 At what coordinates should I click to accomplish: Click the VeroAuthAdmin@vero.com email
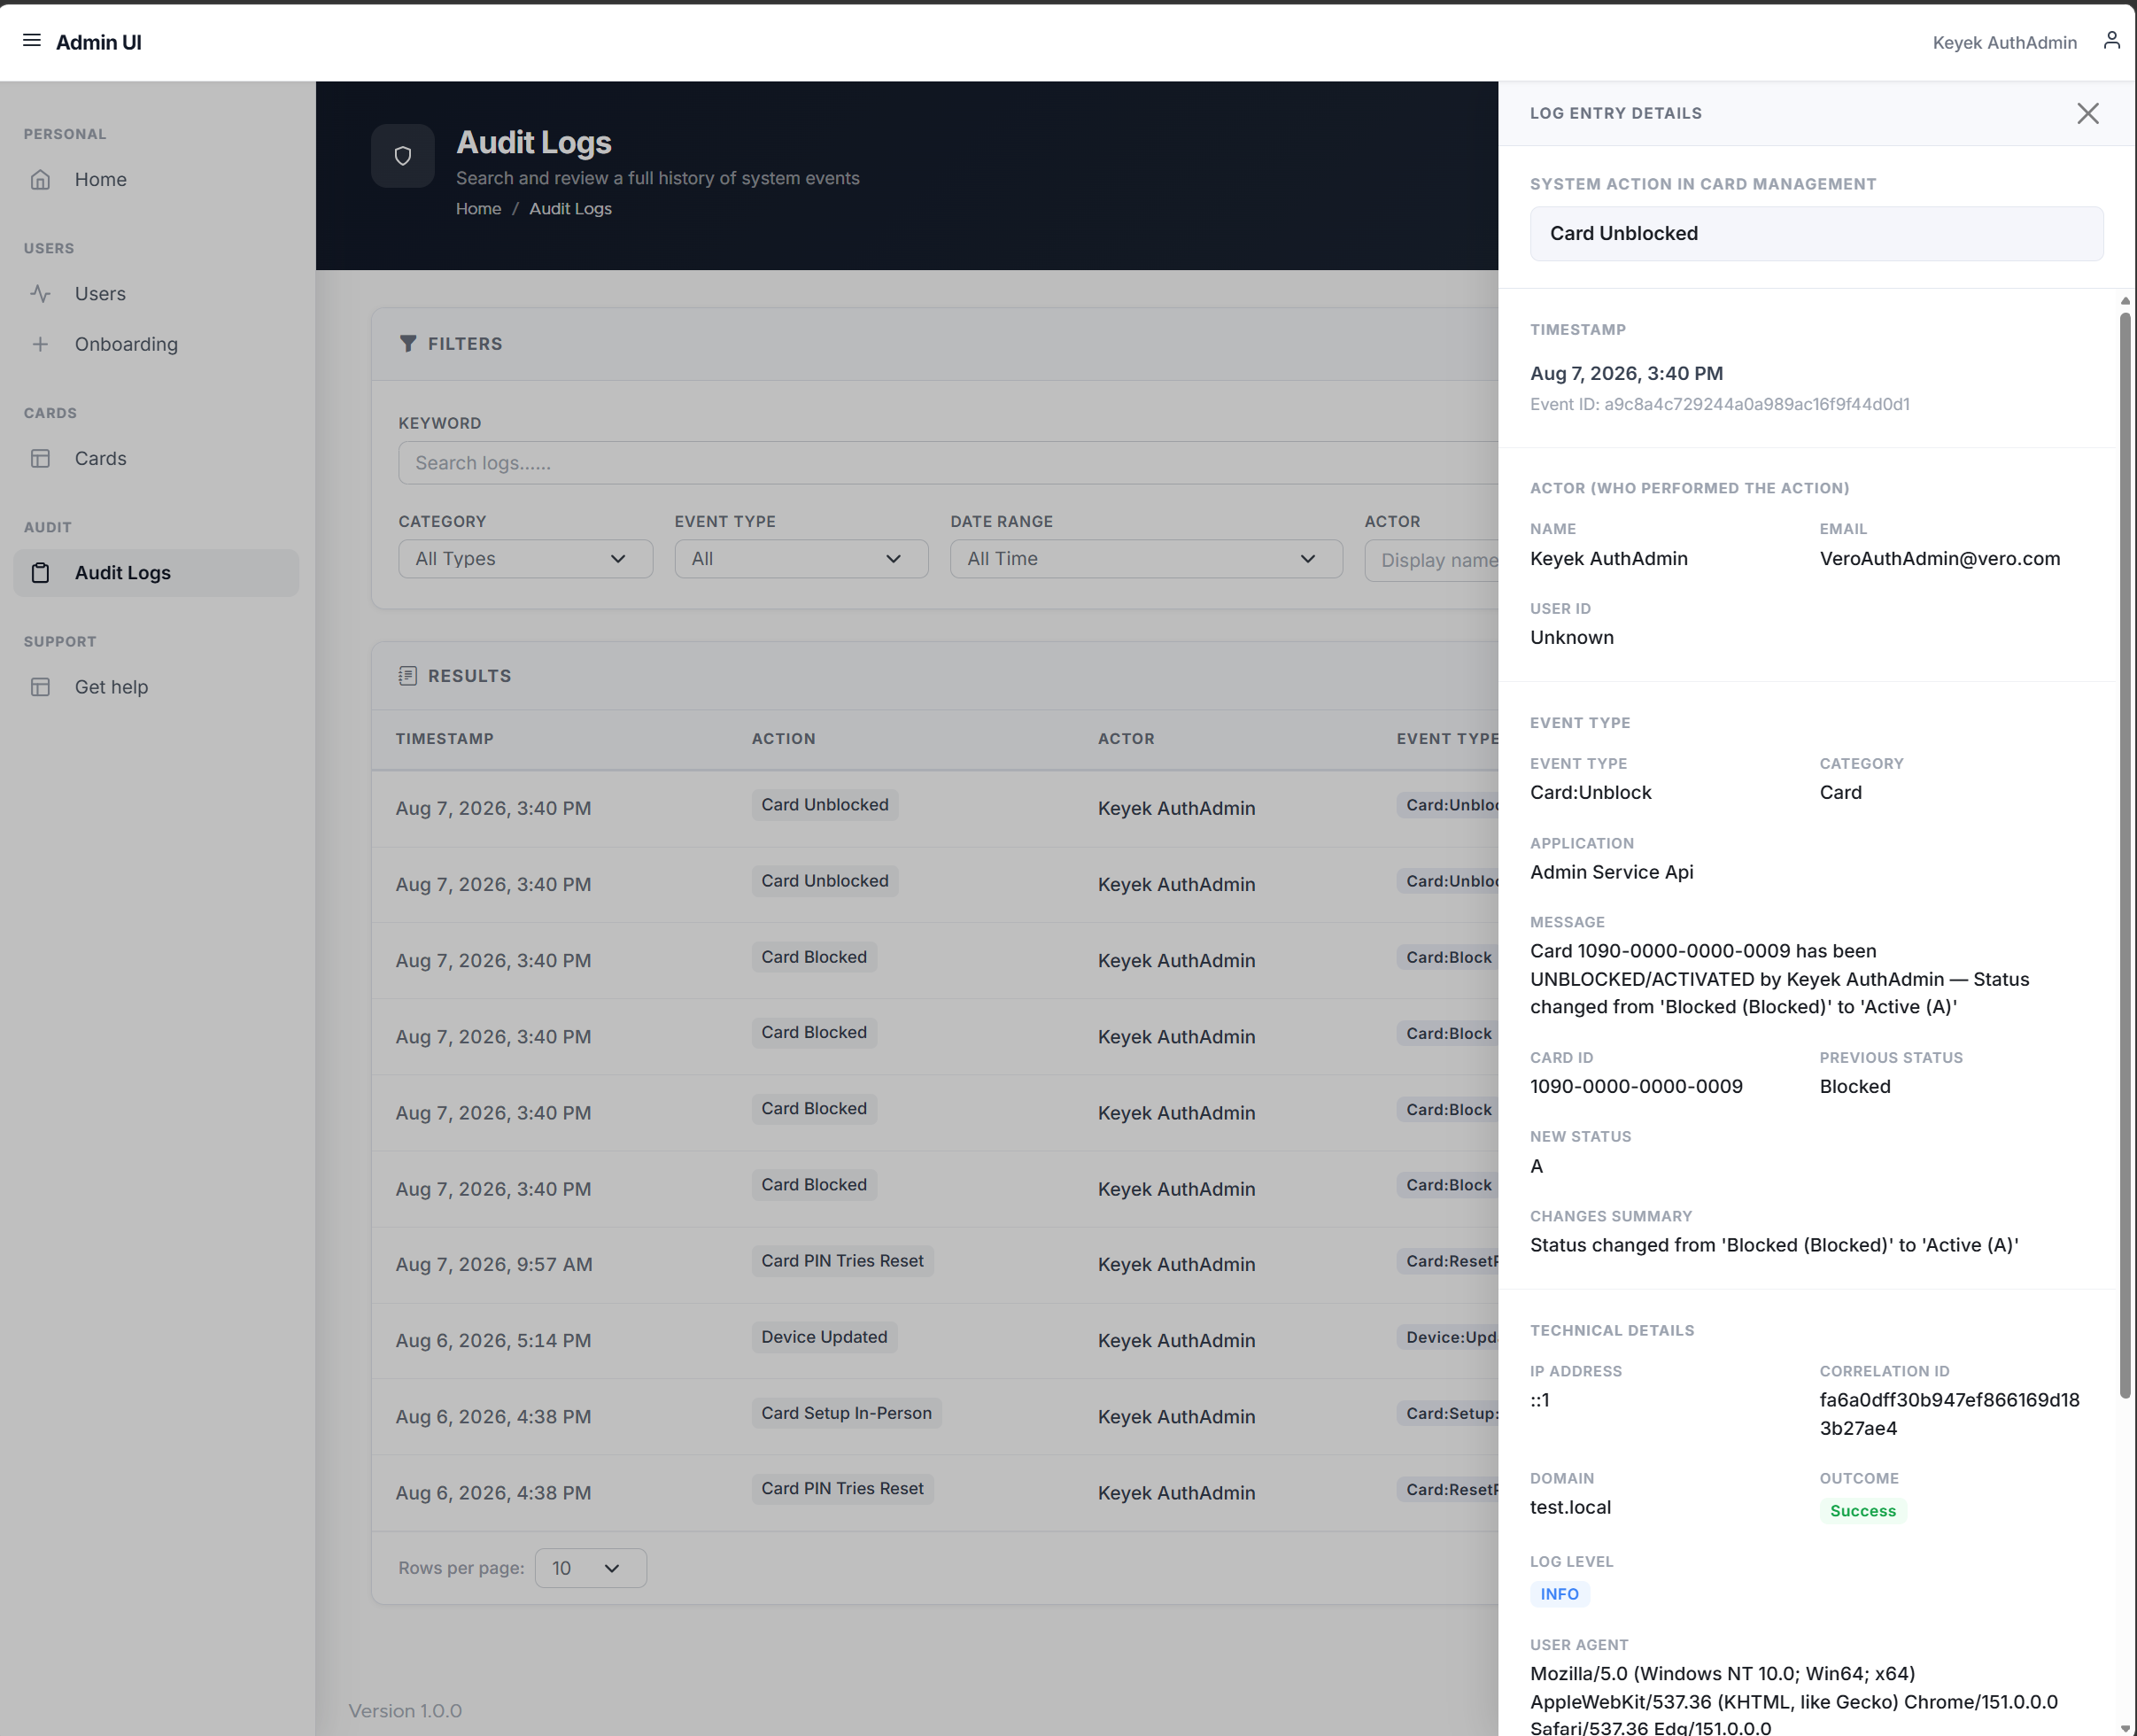pyautogui.click(x=1939, y=559)
